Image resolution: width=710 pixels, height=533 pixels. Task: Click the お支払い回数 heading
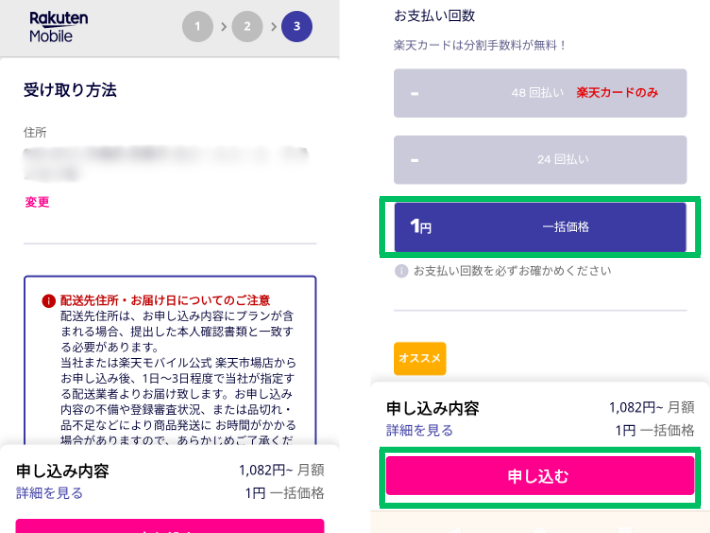[434, 16]
